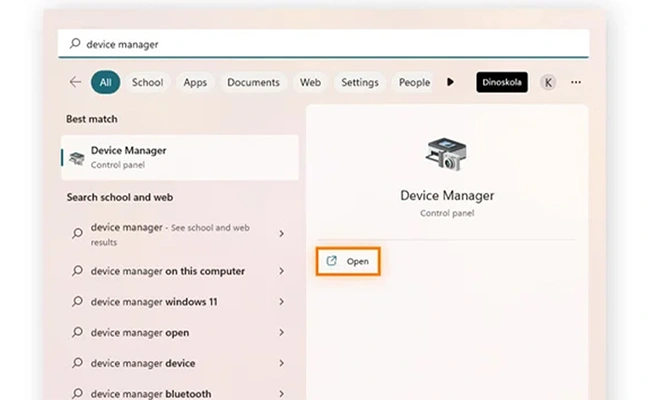Expand 'device manager device' chevron
Screen dimensions: 650x400
click(281, 363)
